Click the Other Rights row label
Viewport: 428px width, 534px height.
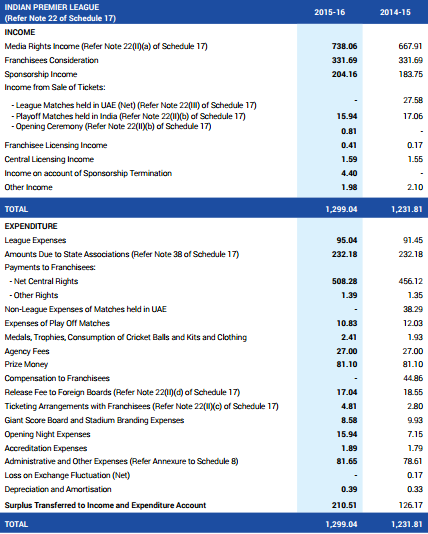coord(34,295)
